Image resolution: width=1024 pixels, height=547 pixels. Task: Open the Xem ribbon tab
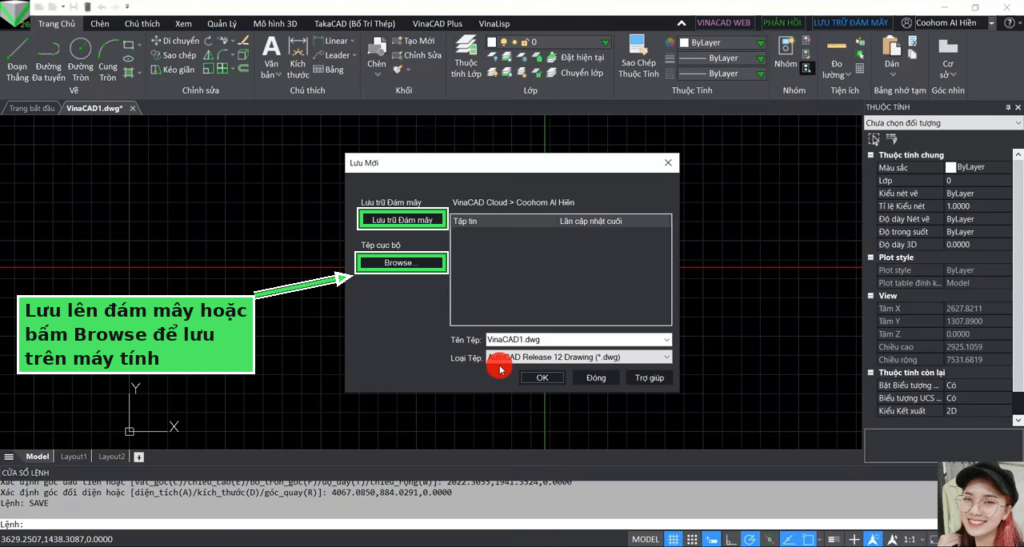(x=183, y=23)
